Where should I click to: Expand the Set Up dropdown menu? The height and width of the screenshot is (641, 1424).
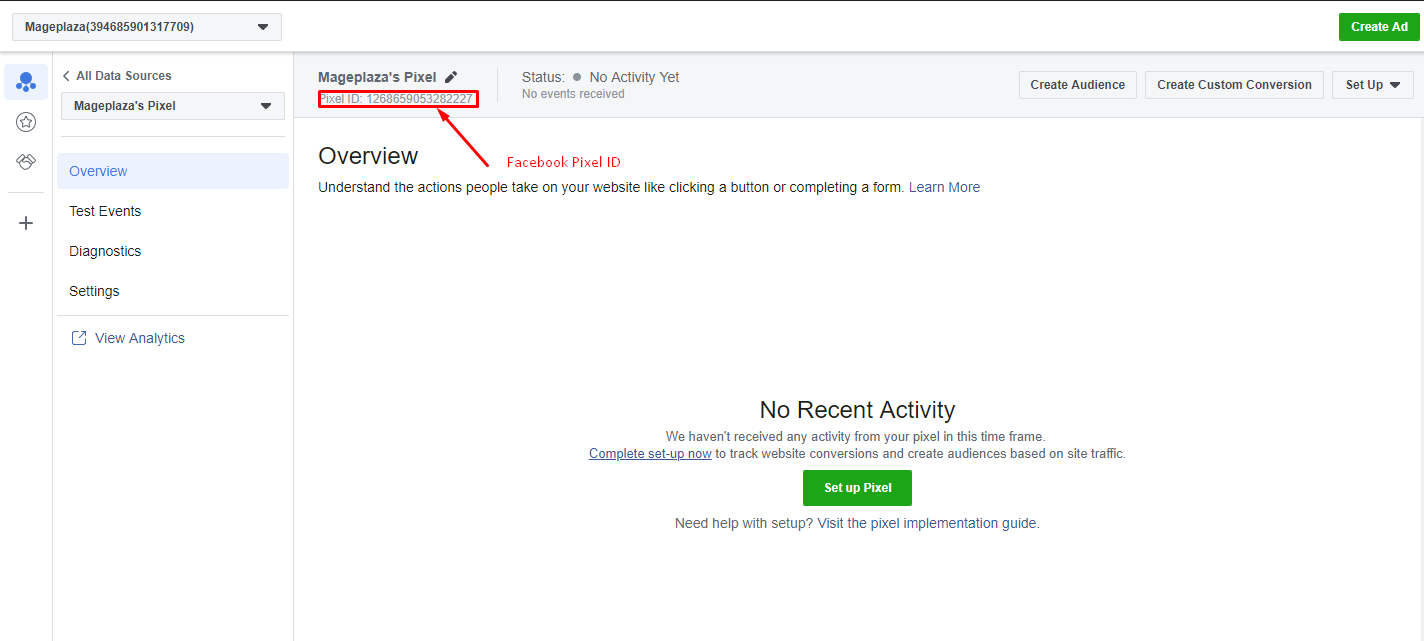click(x=1372, y=85)
